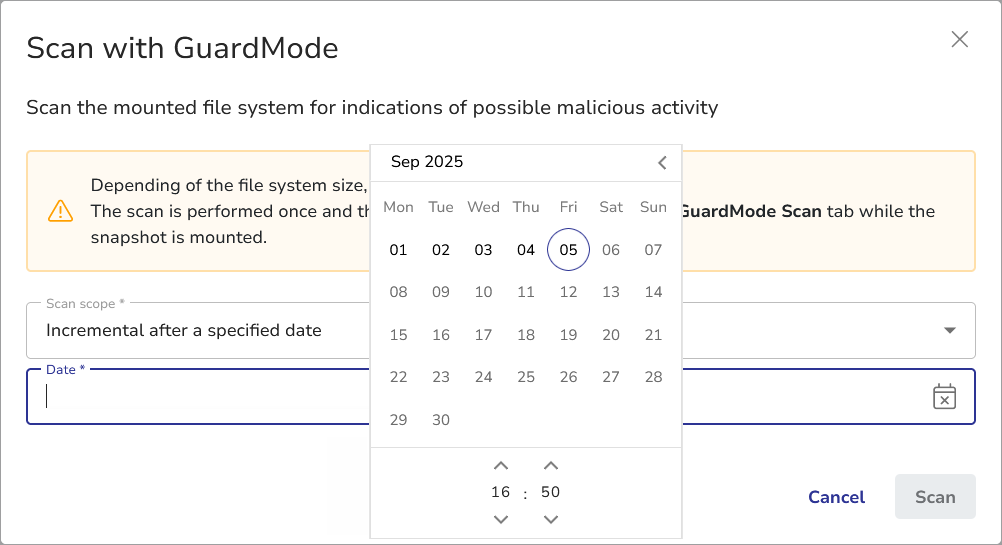Image resolution: width=1002 pixels, height=545 pixels.
Task: Increase the minutes value with up arrow
Action: (x=550, y=466)
